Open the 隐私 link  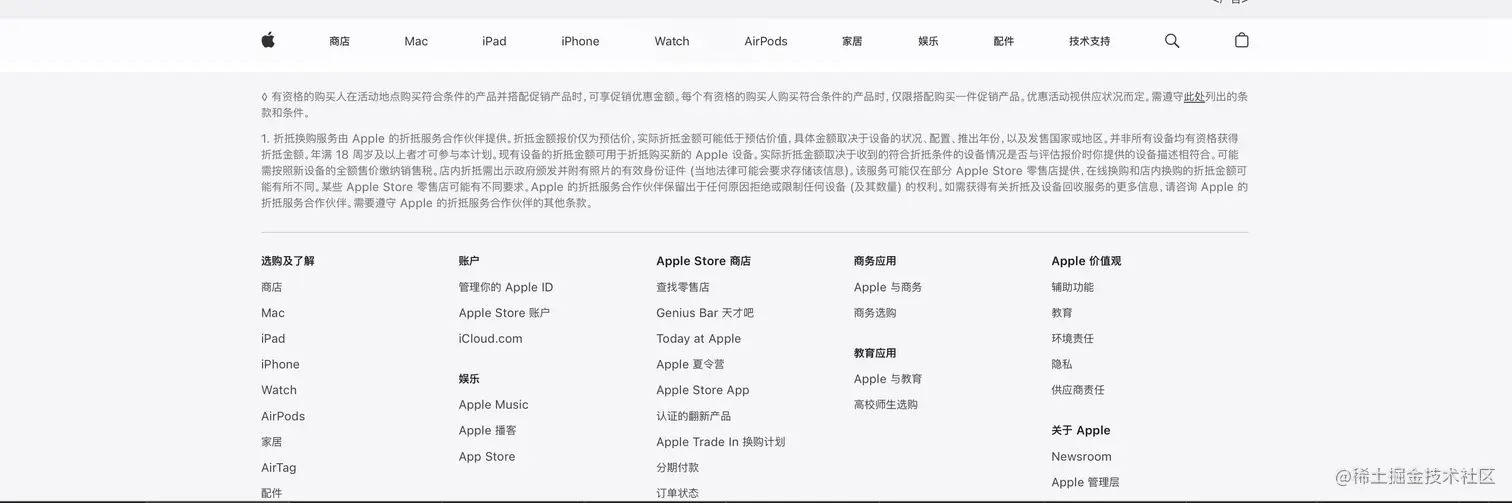1062,365
